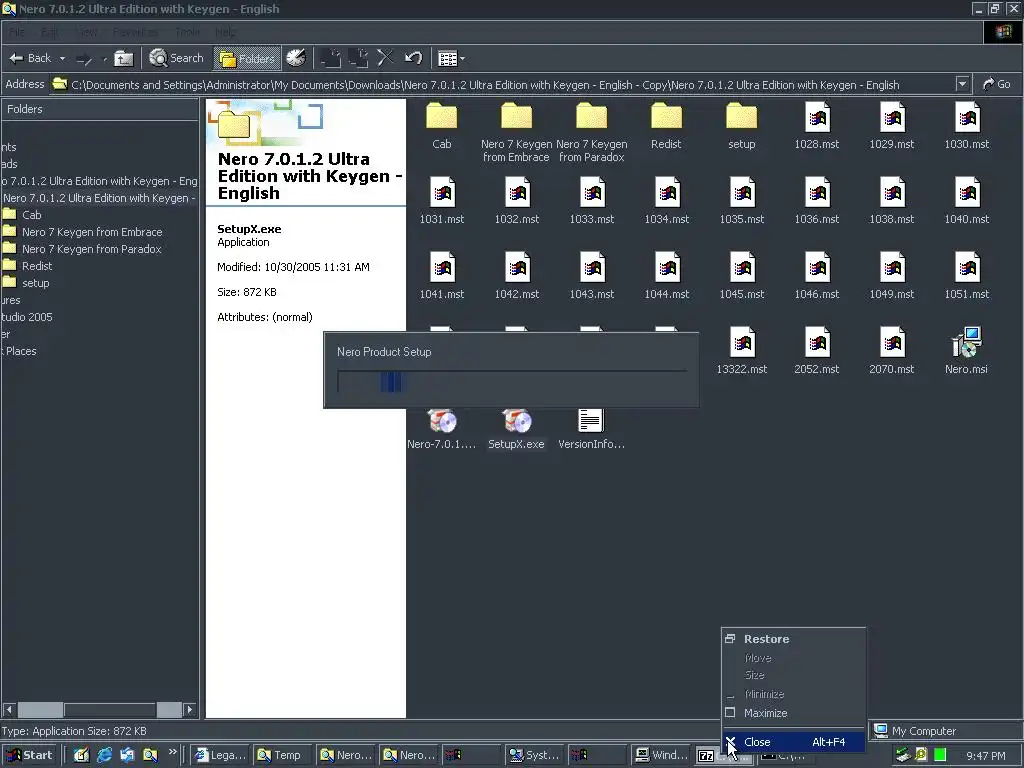Open the Start menu
The height and width of the screenshot is (768, 1024).
pos(29,755)
